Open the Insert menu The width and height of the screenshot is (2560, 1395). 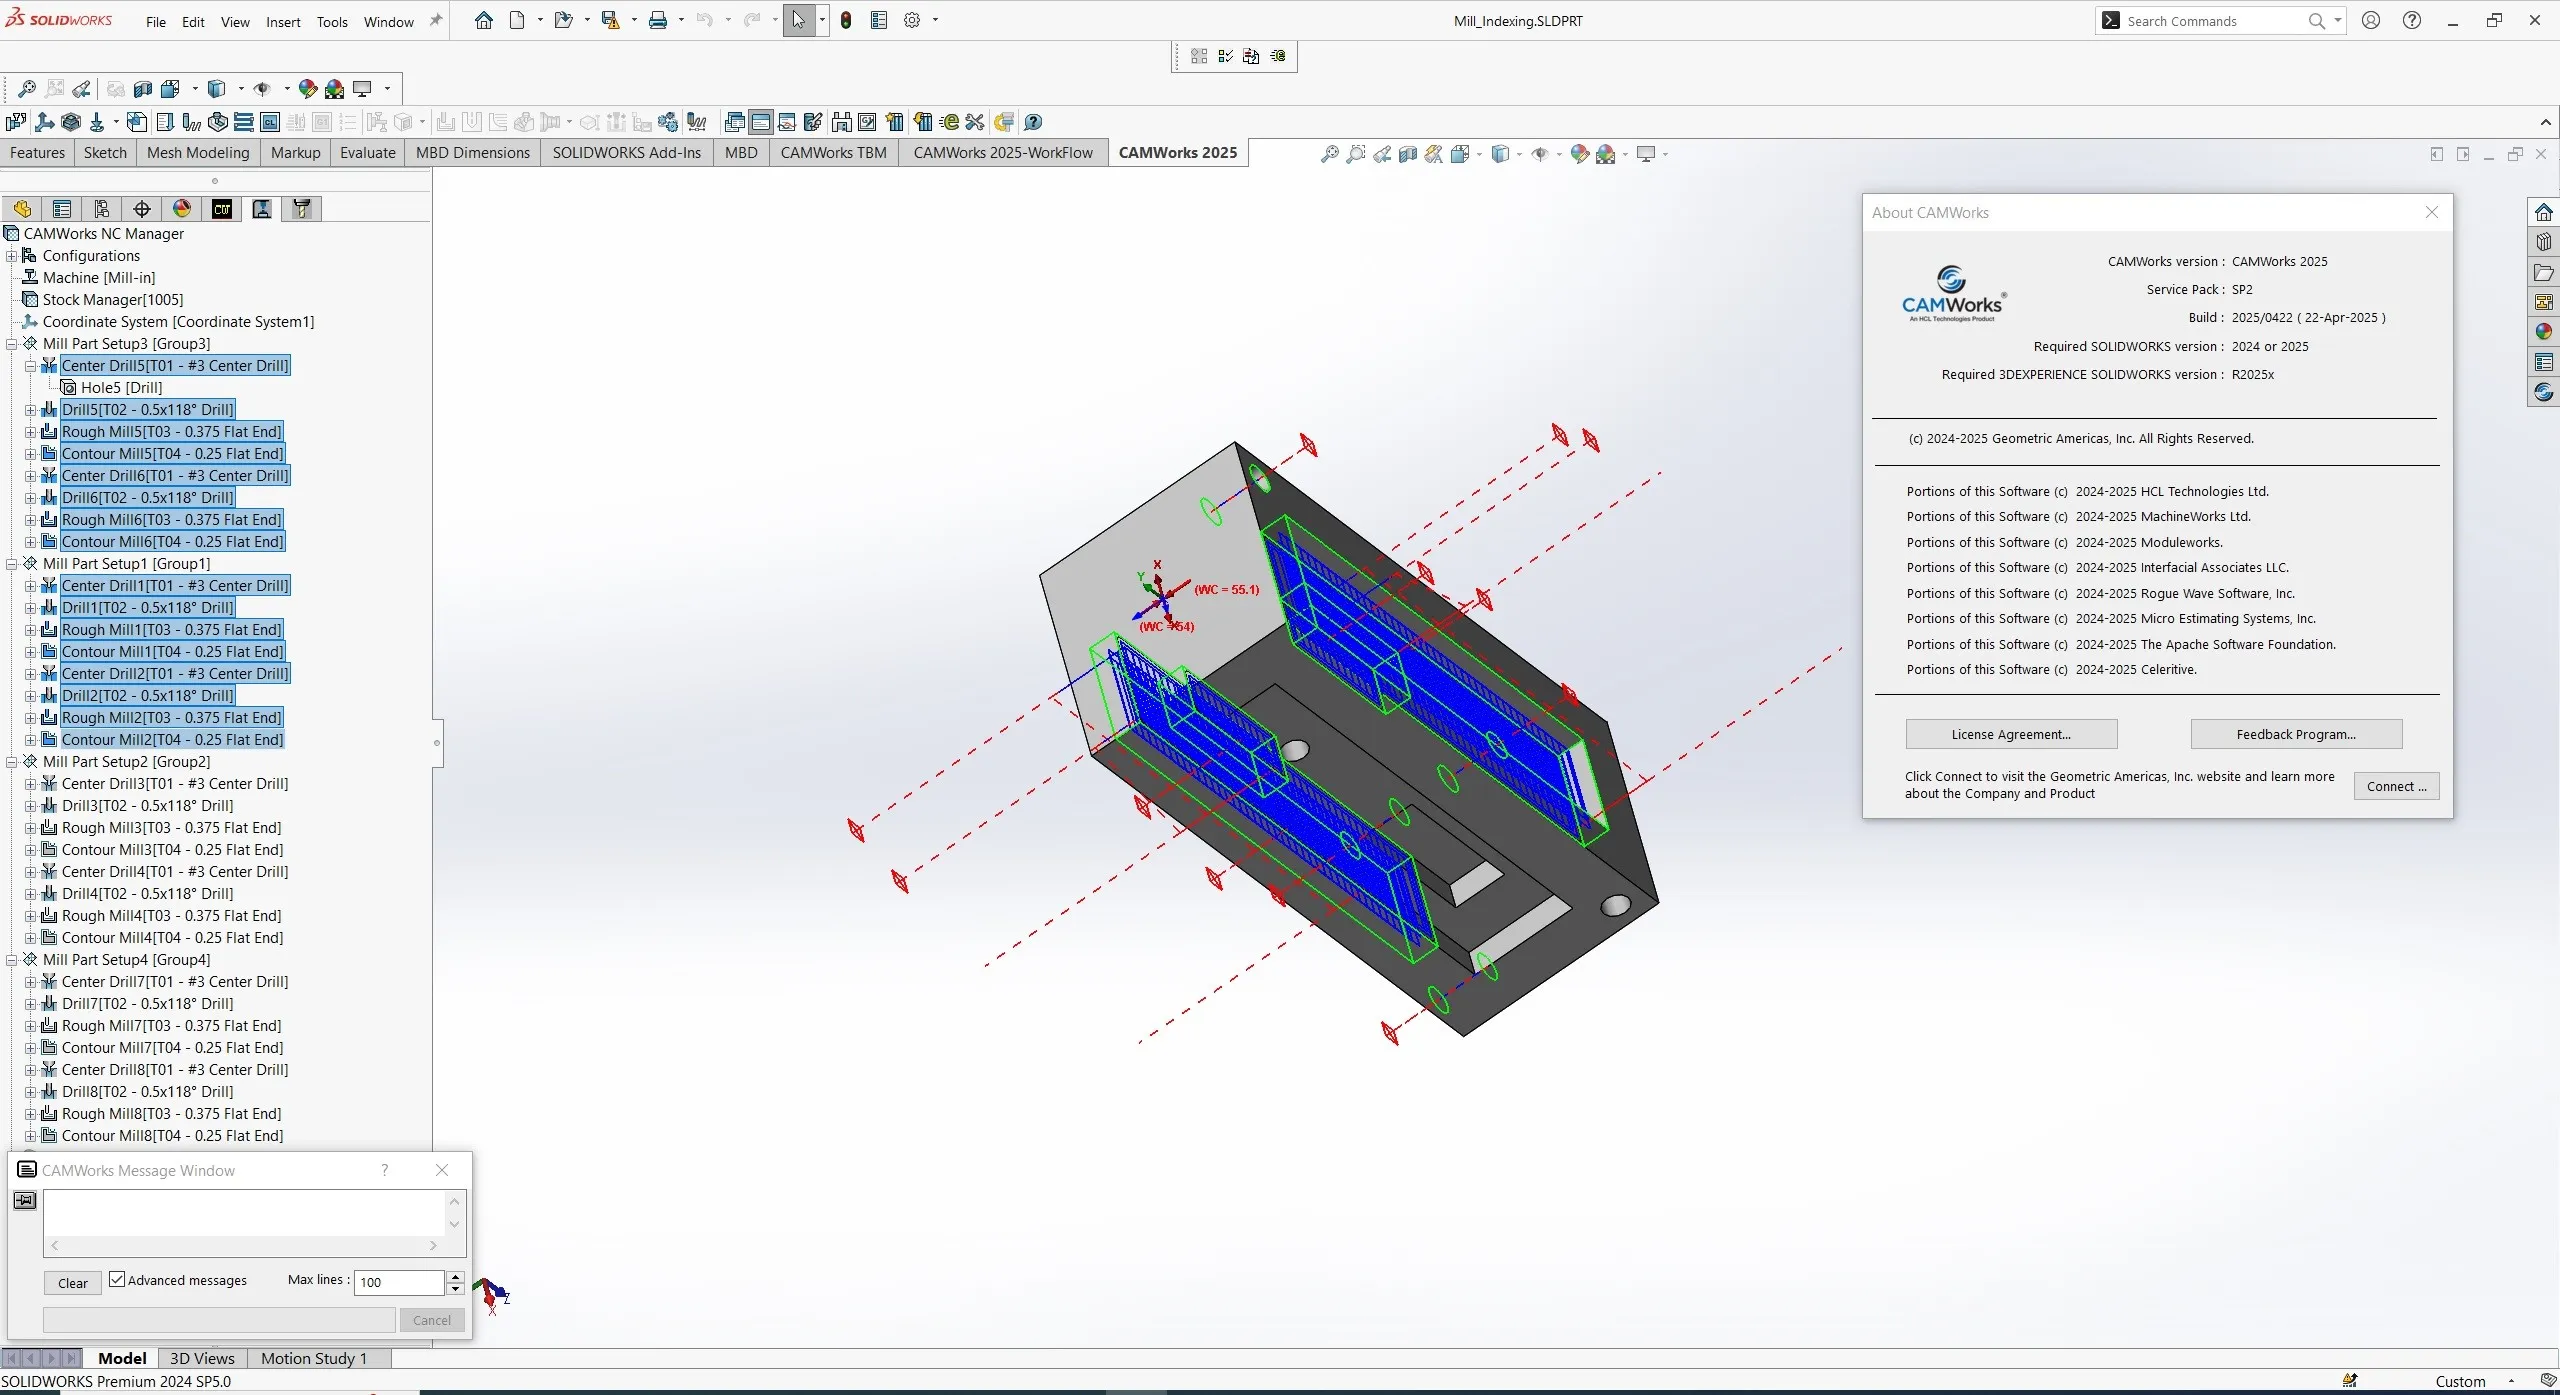click(x=283, y=22)
